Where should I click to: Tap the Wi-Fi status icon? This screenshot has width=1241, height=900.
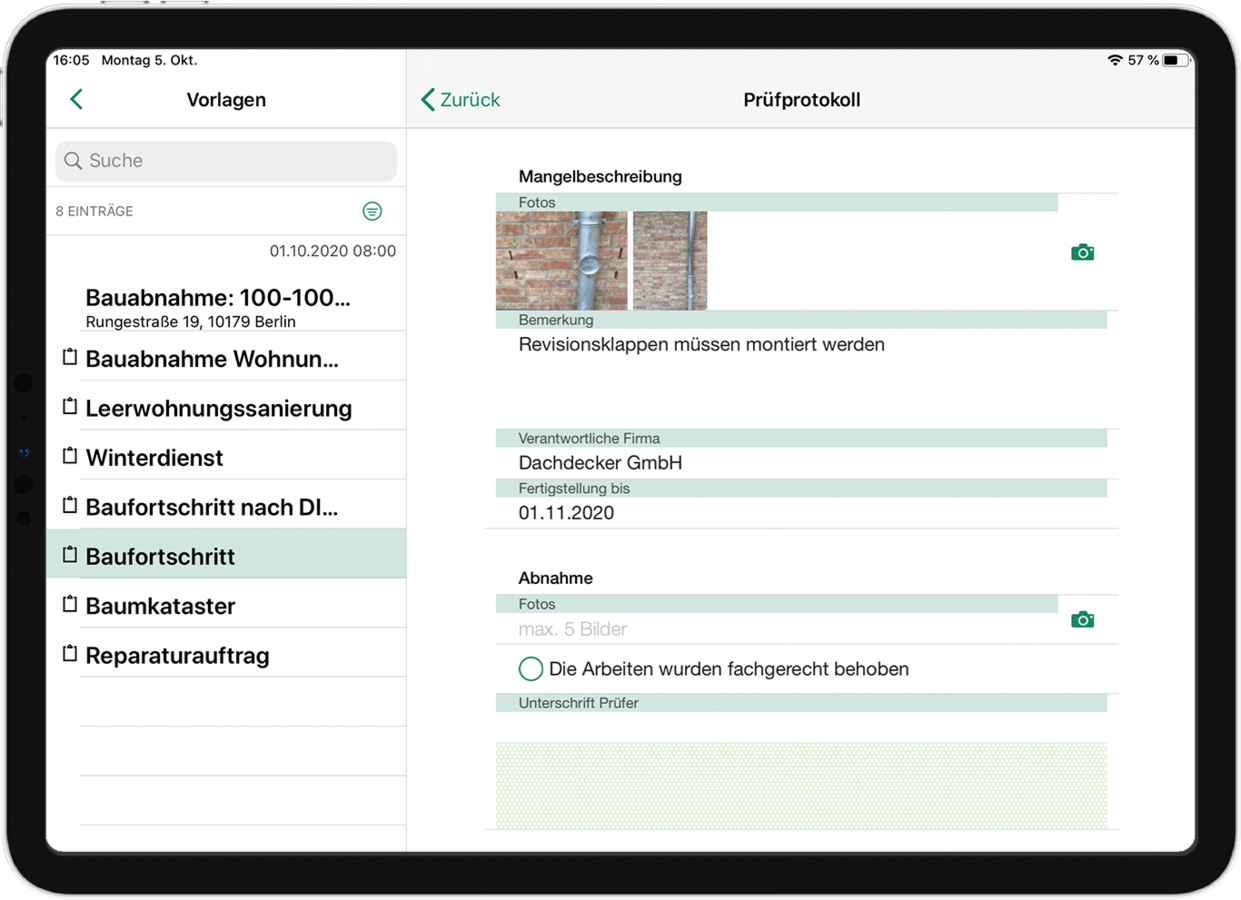click(1114, 61)
